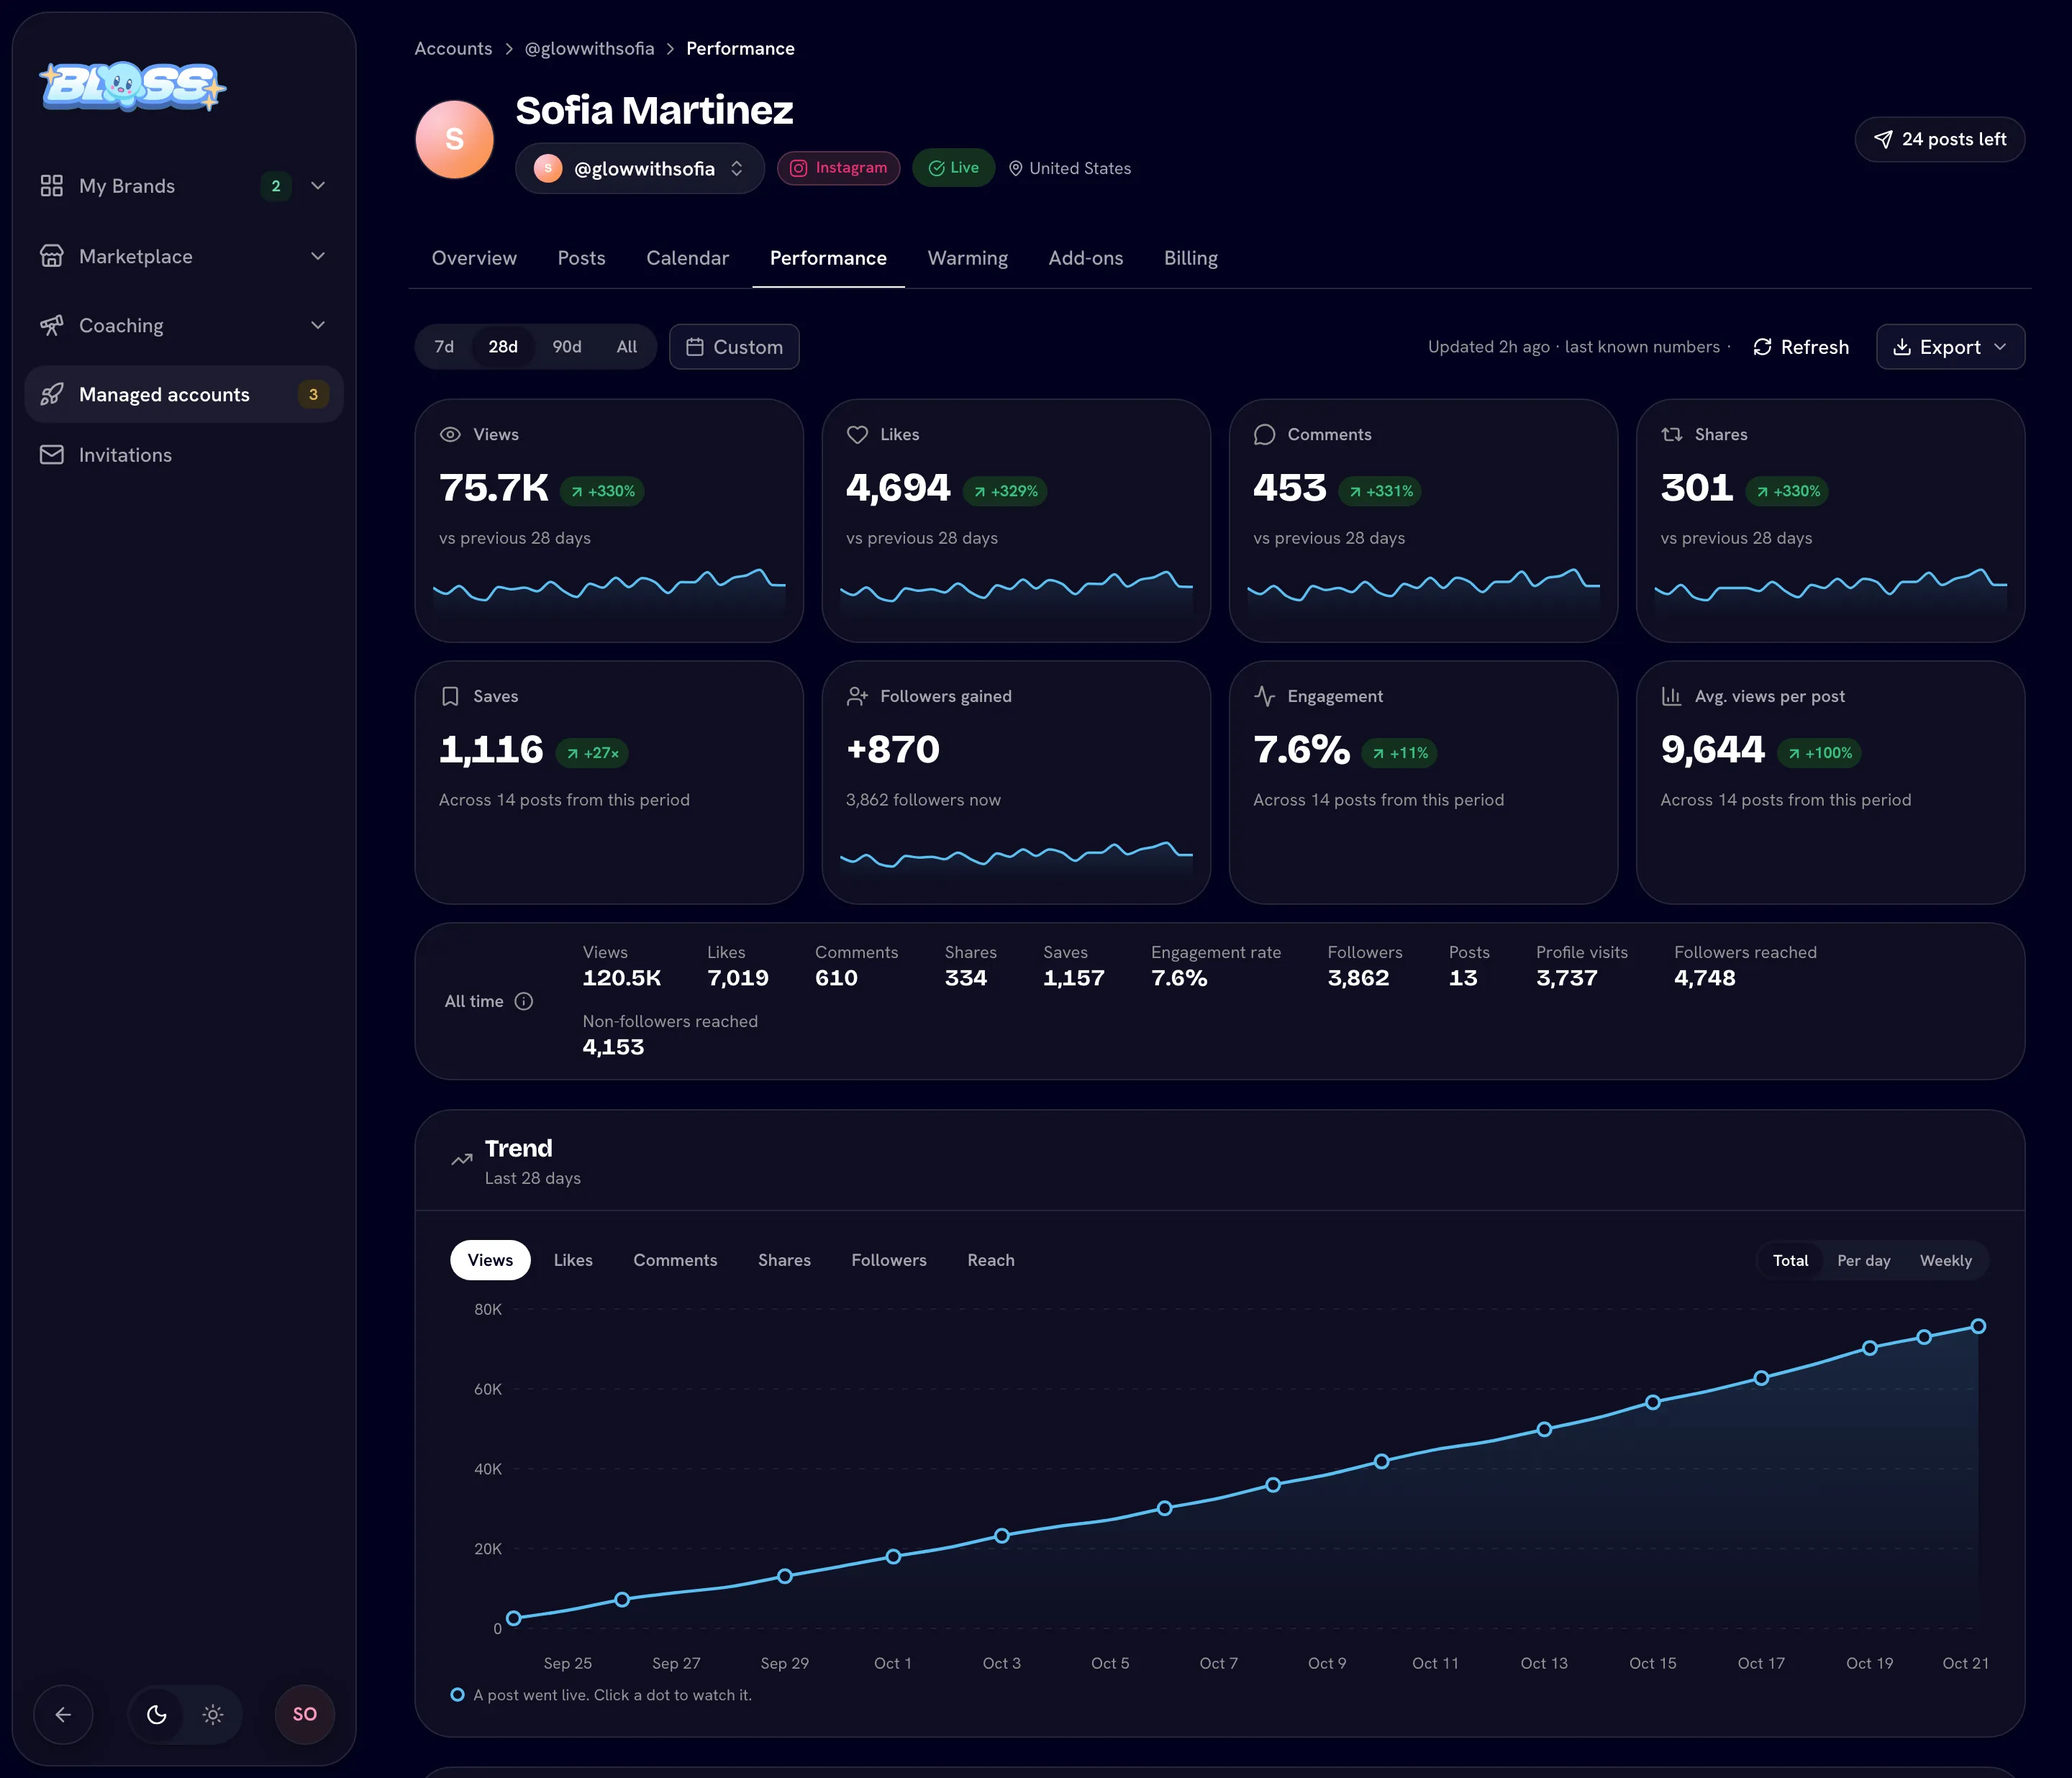Image resolution: width=2072 pixels, height=1778 pixels.
Task: Click the Followers gained person icon
Action: (x=857, y=696)
